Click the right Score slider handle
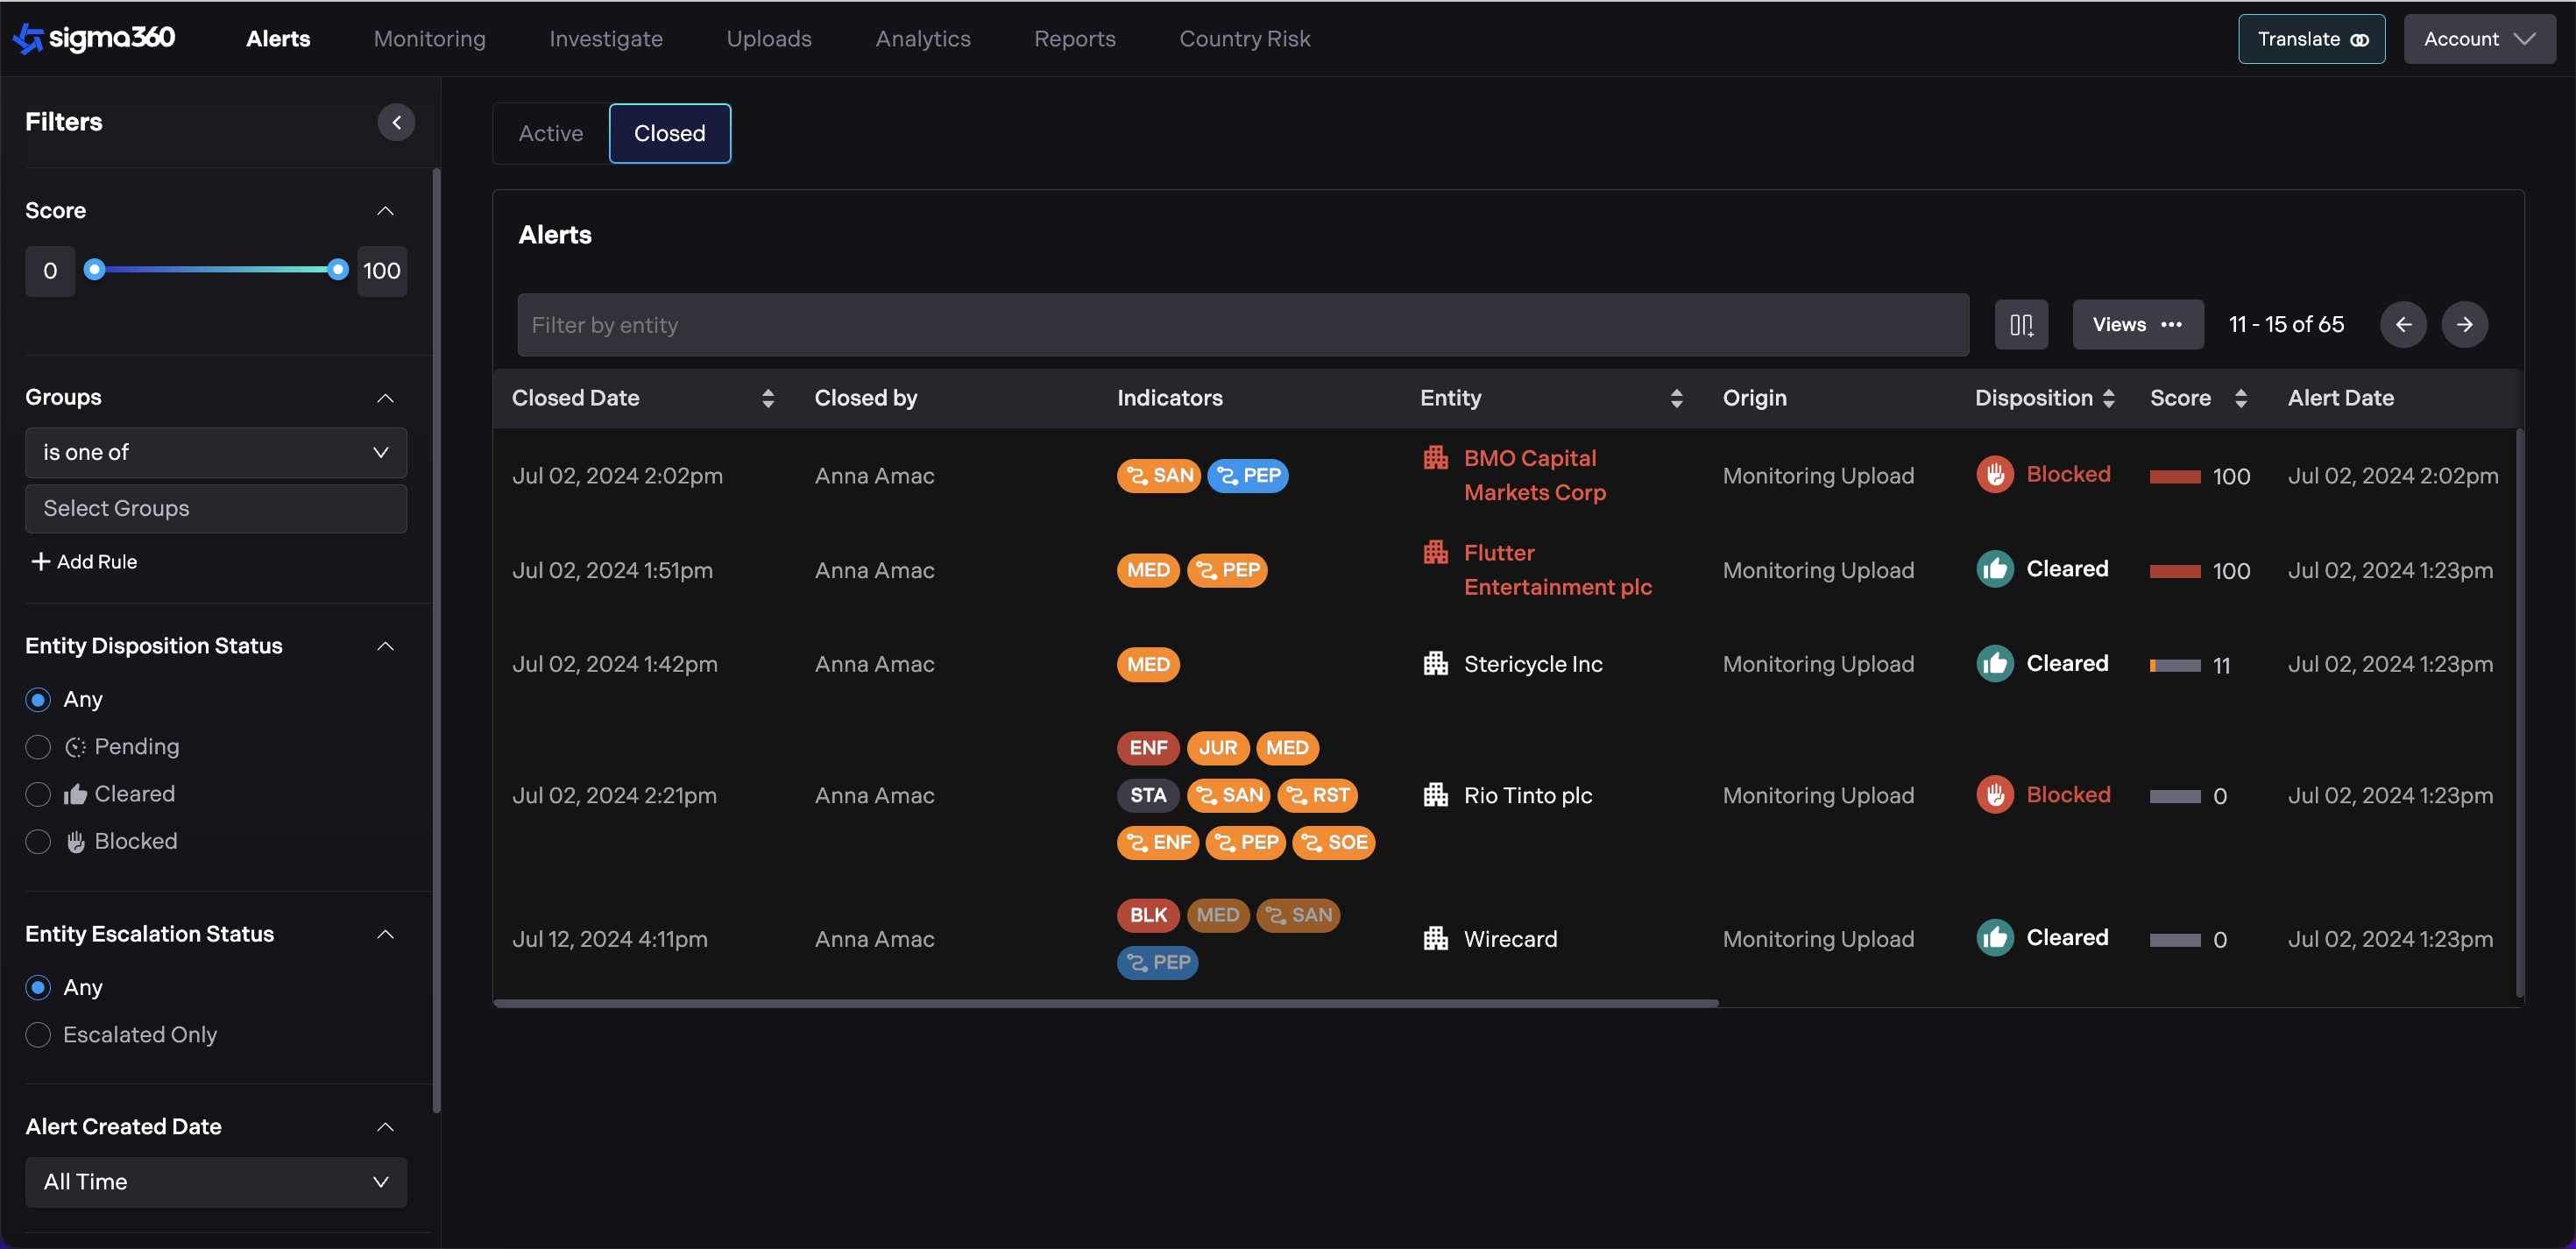The image size is (2576, 1249). pyautogui.click(x=338, y=269)
